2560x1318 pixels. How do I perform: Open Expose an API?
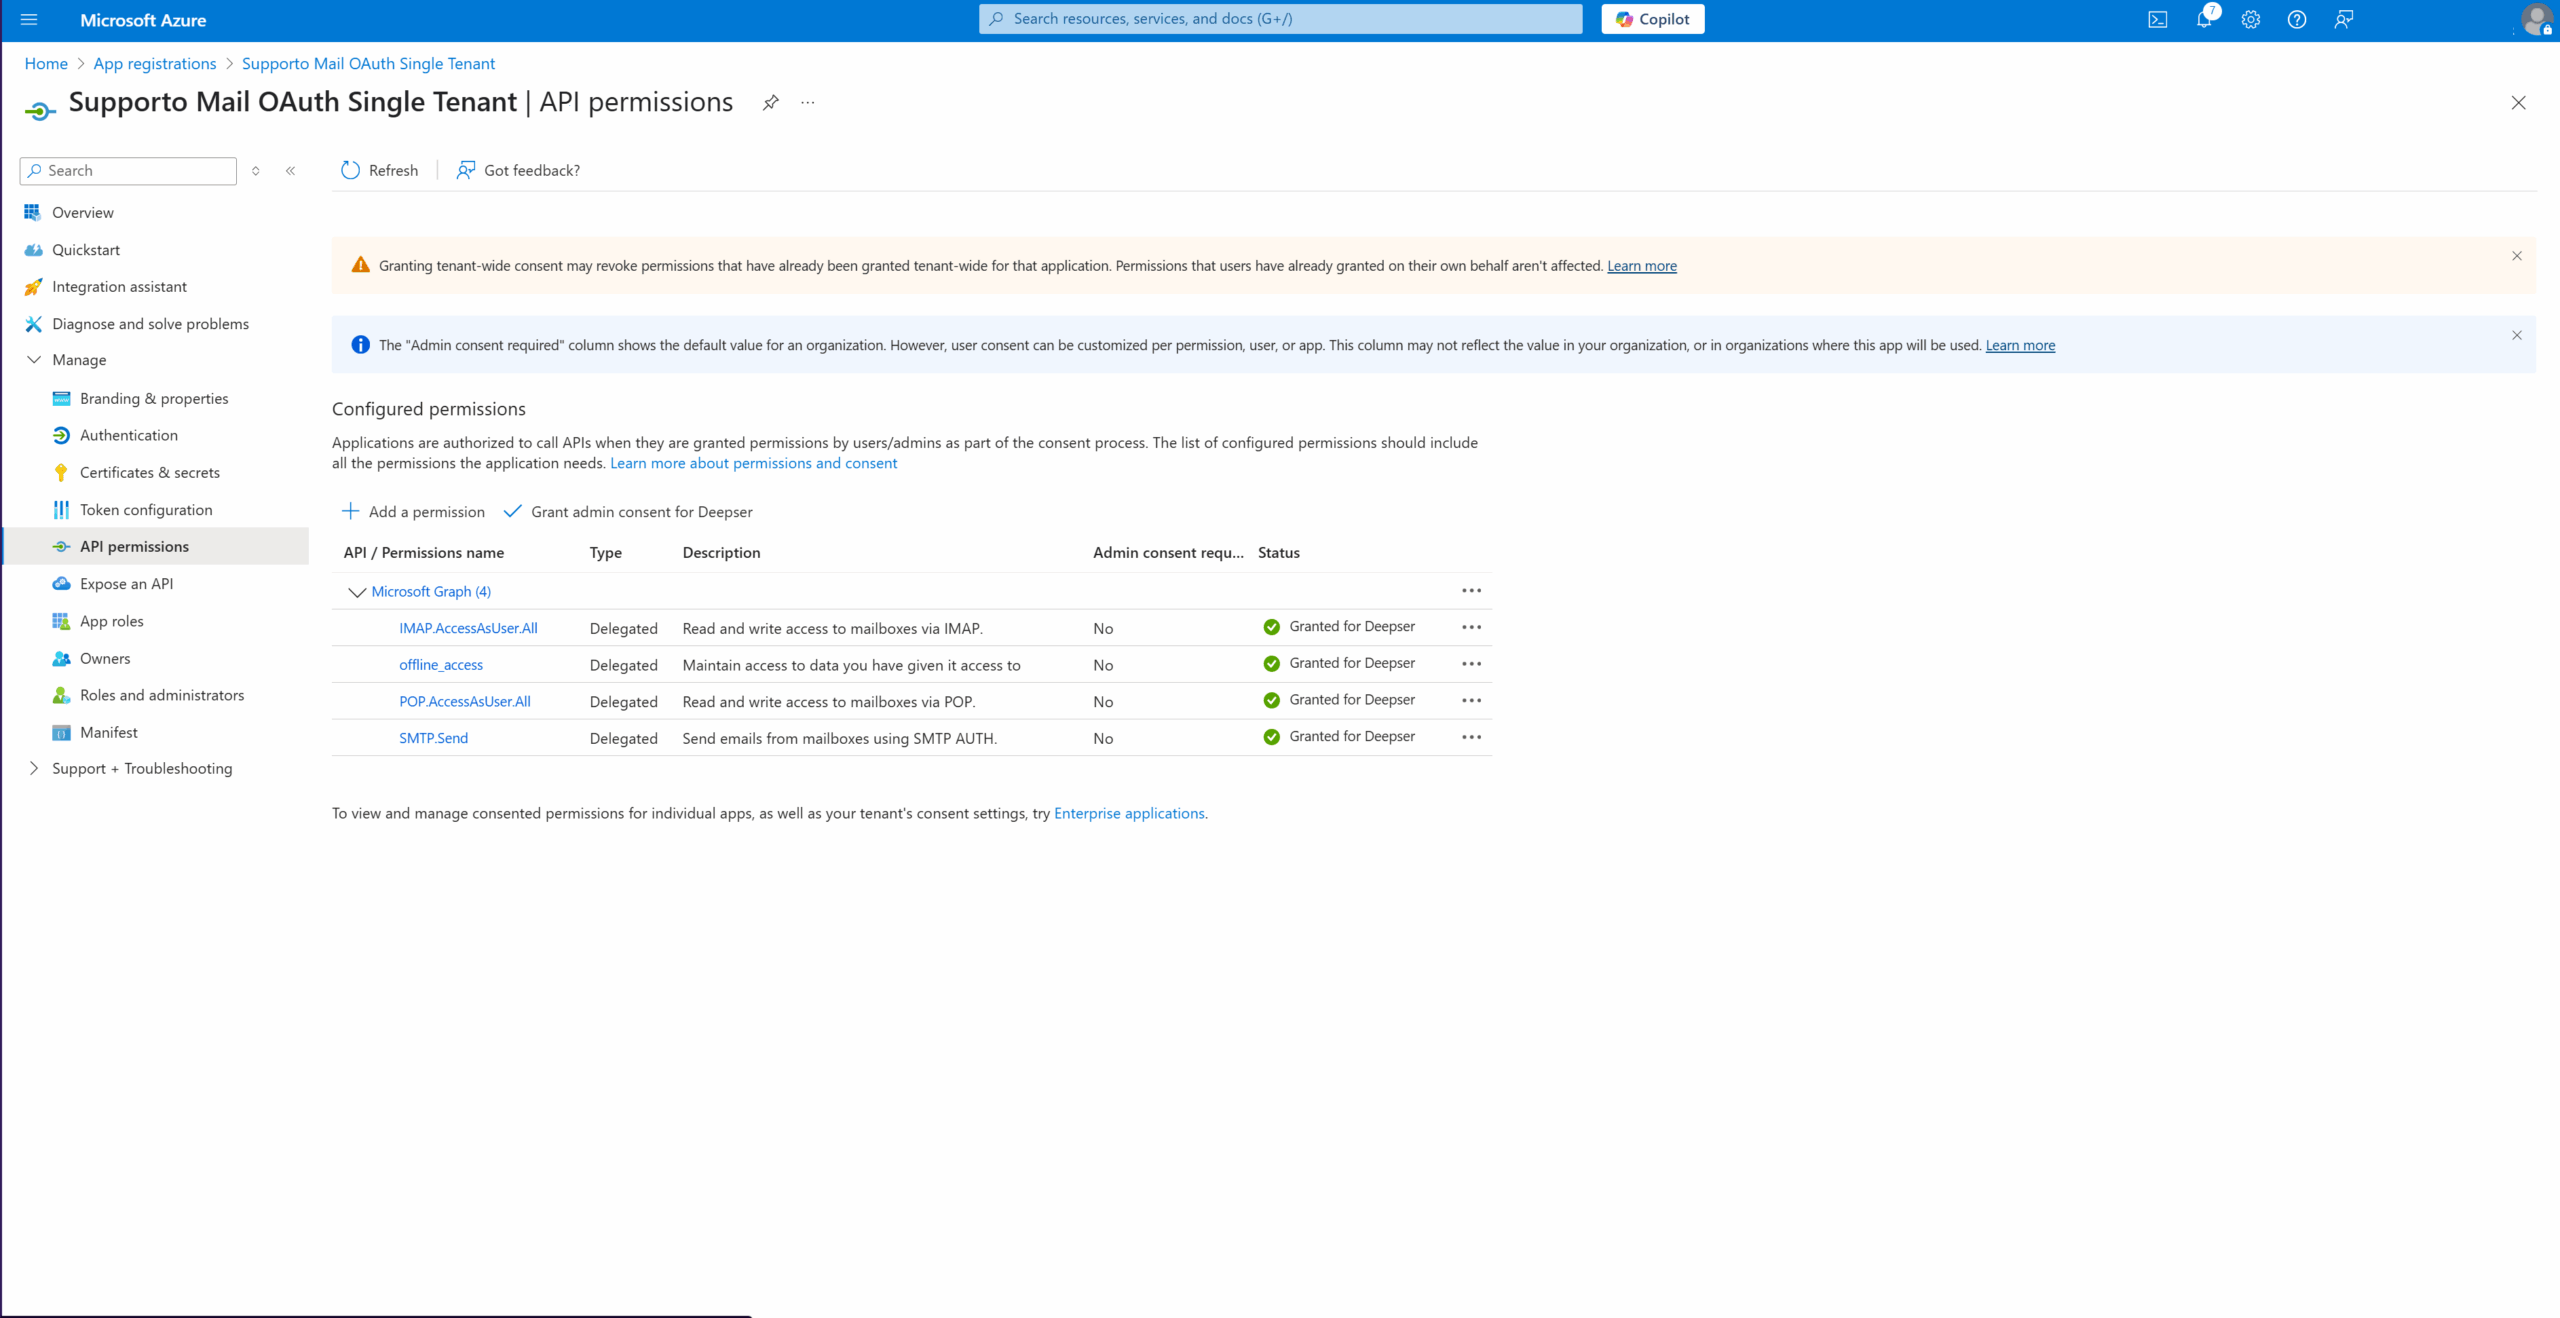point(126,584)
